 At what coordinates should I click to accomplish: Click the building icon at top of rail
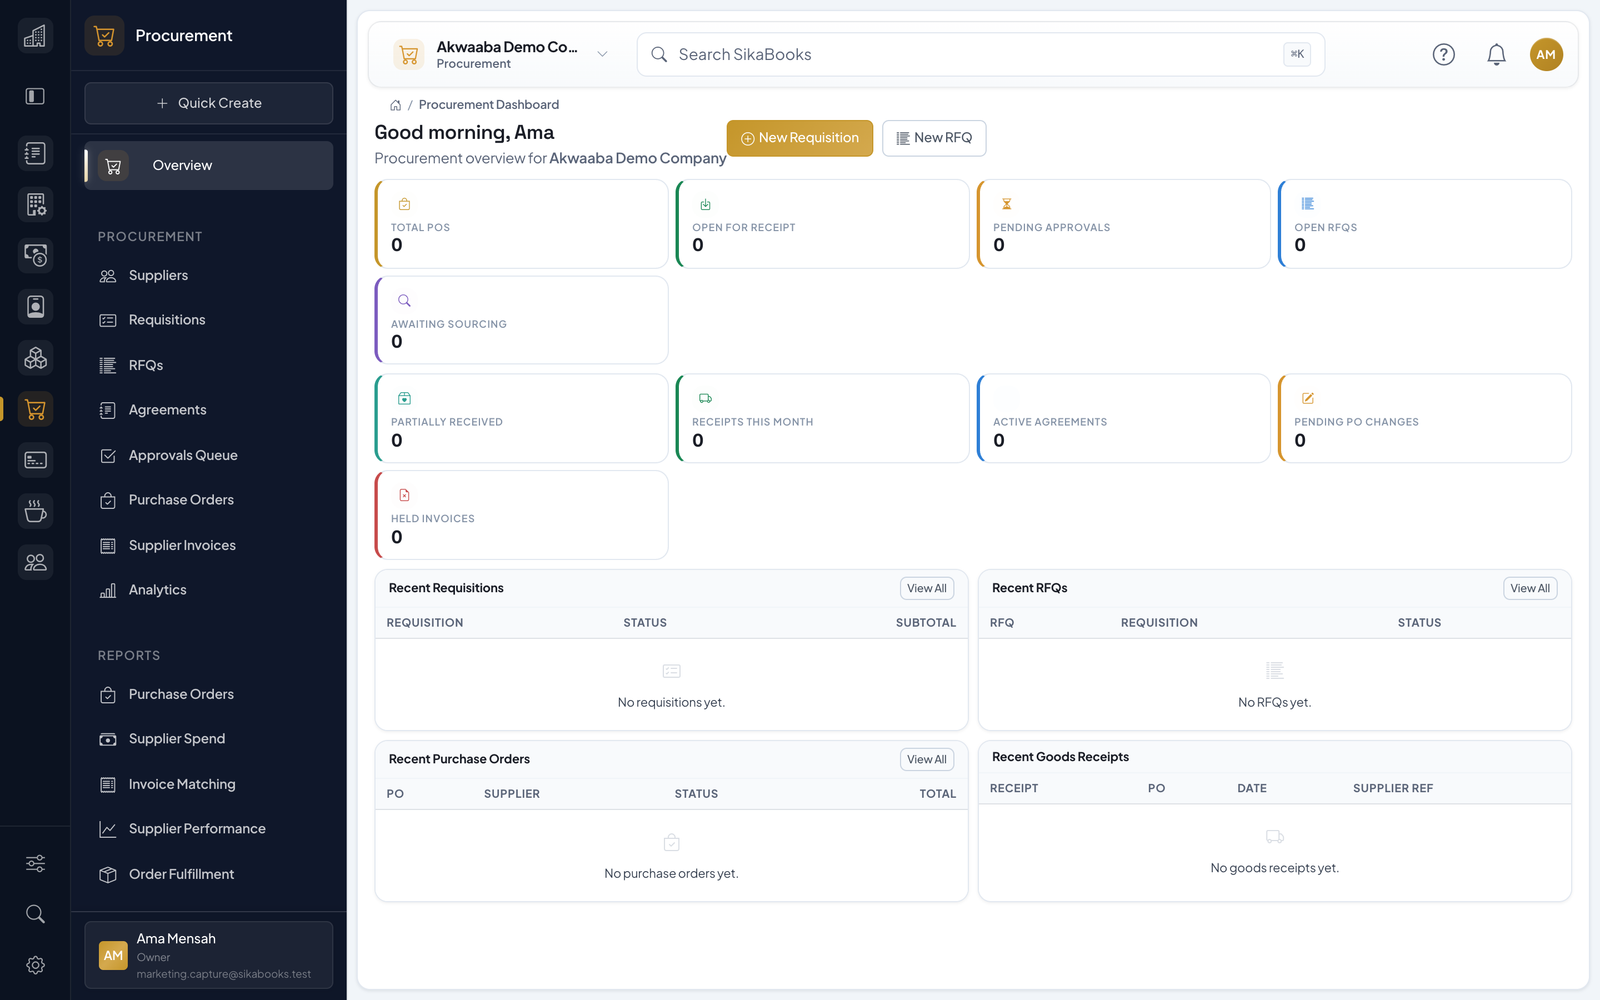(x=35, y=36)
